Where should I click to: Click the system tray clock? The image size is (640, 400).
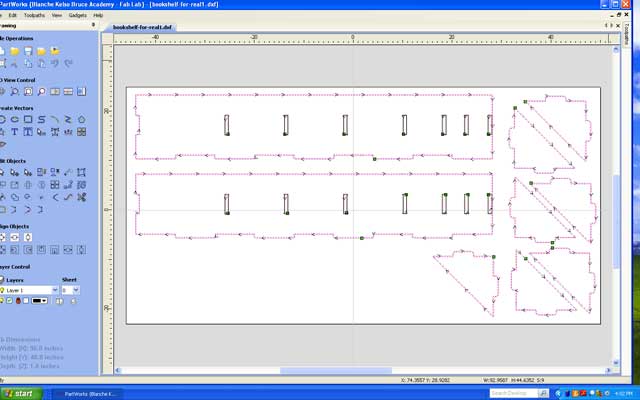click(624, 394)
